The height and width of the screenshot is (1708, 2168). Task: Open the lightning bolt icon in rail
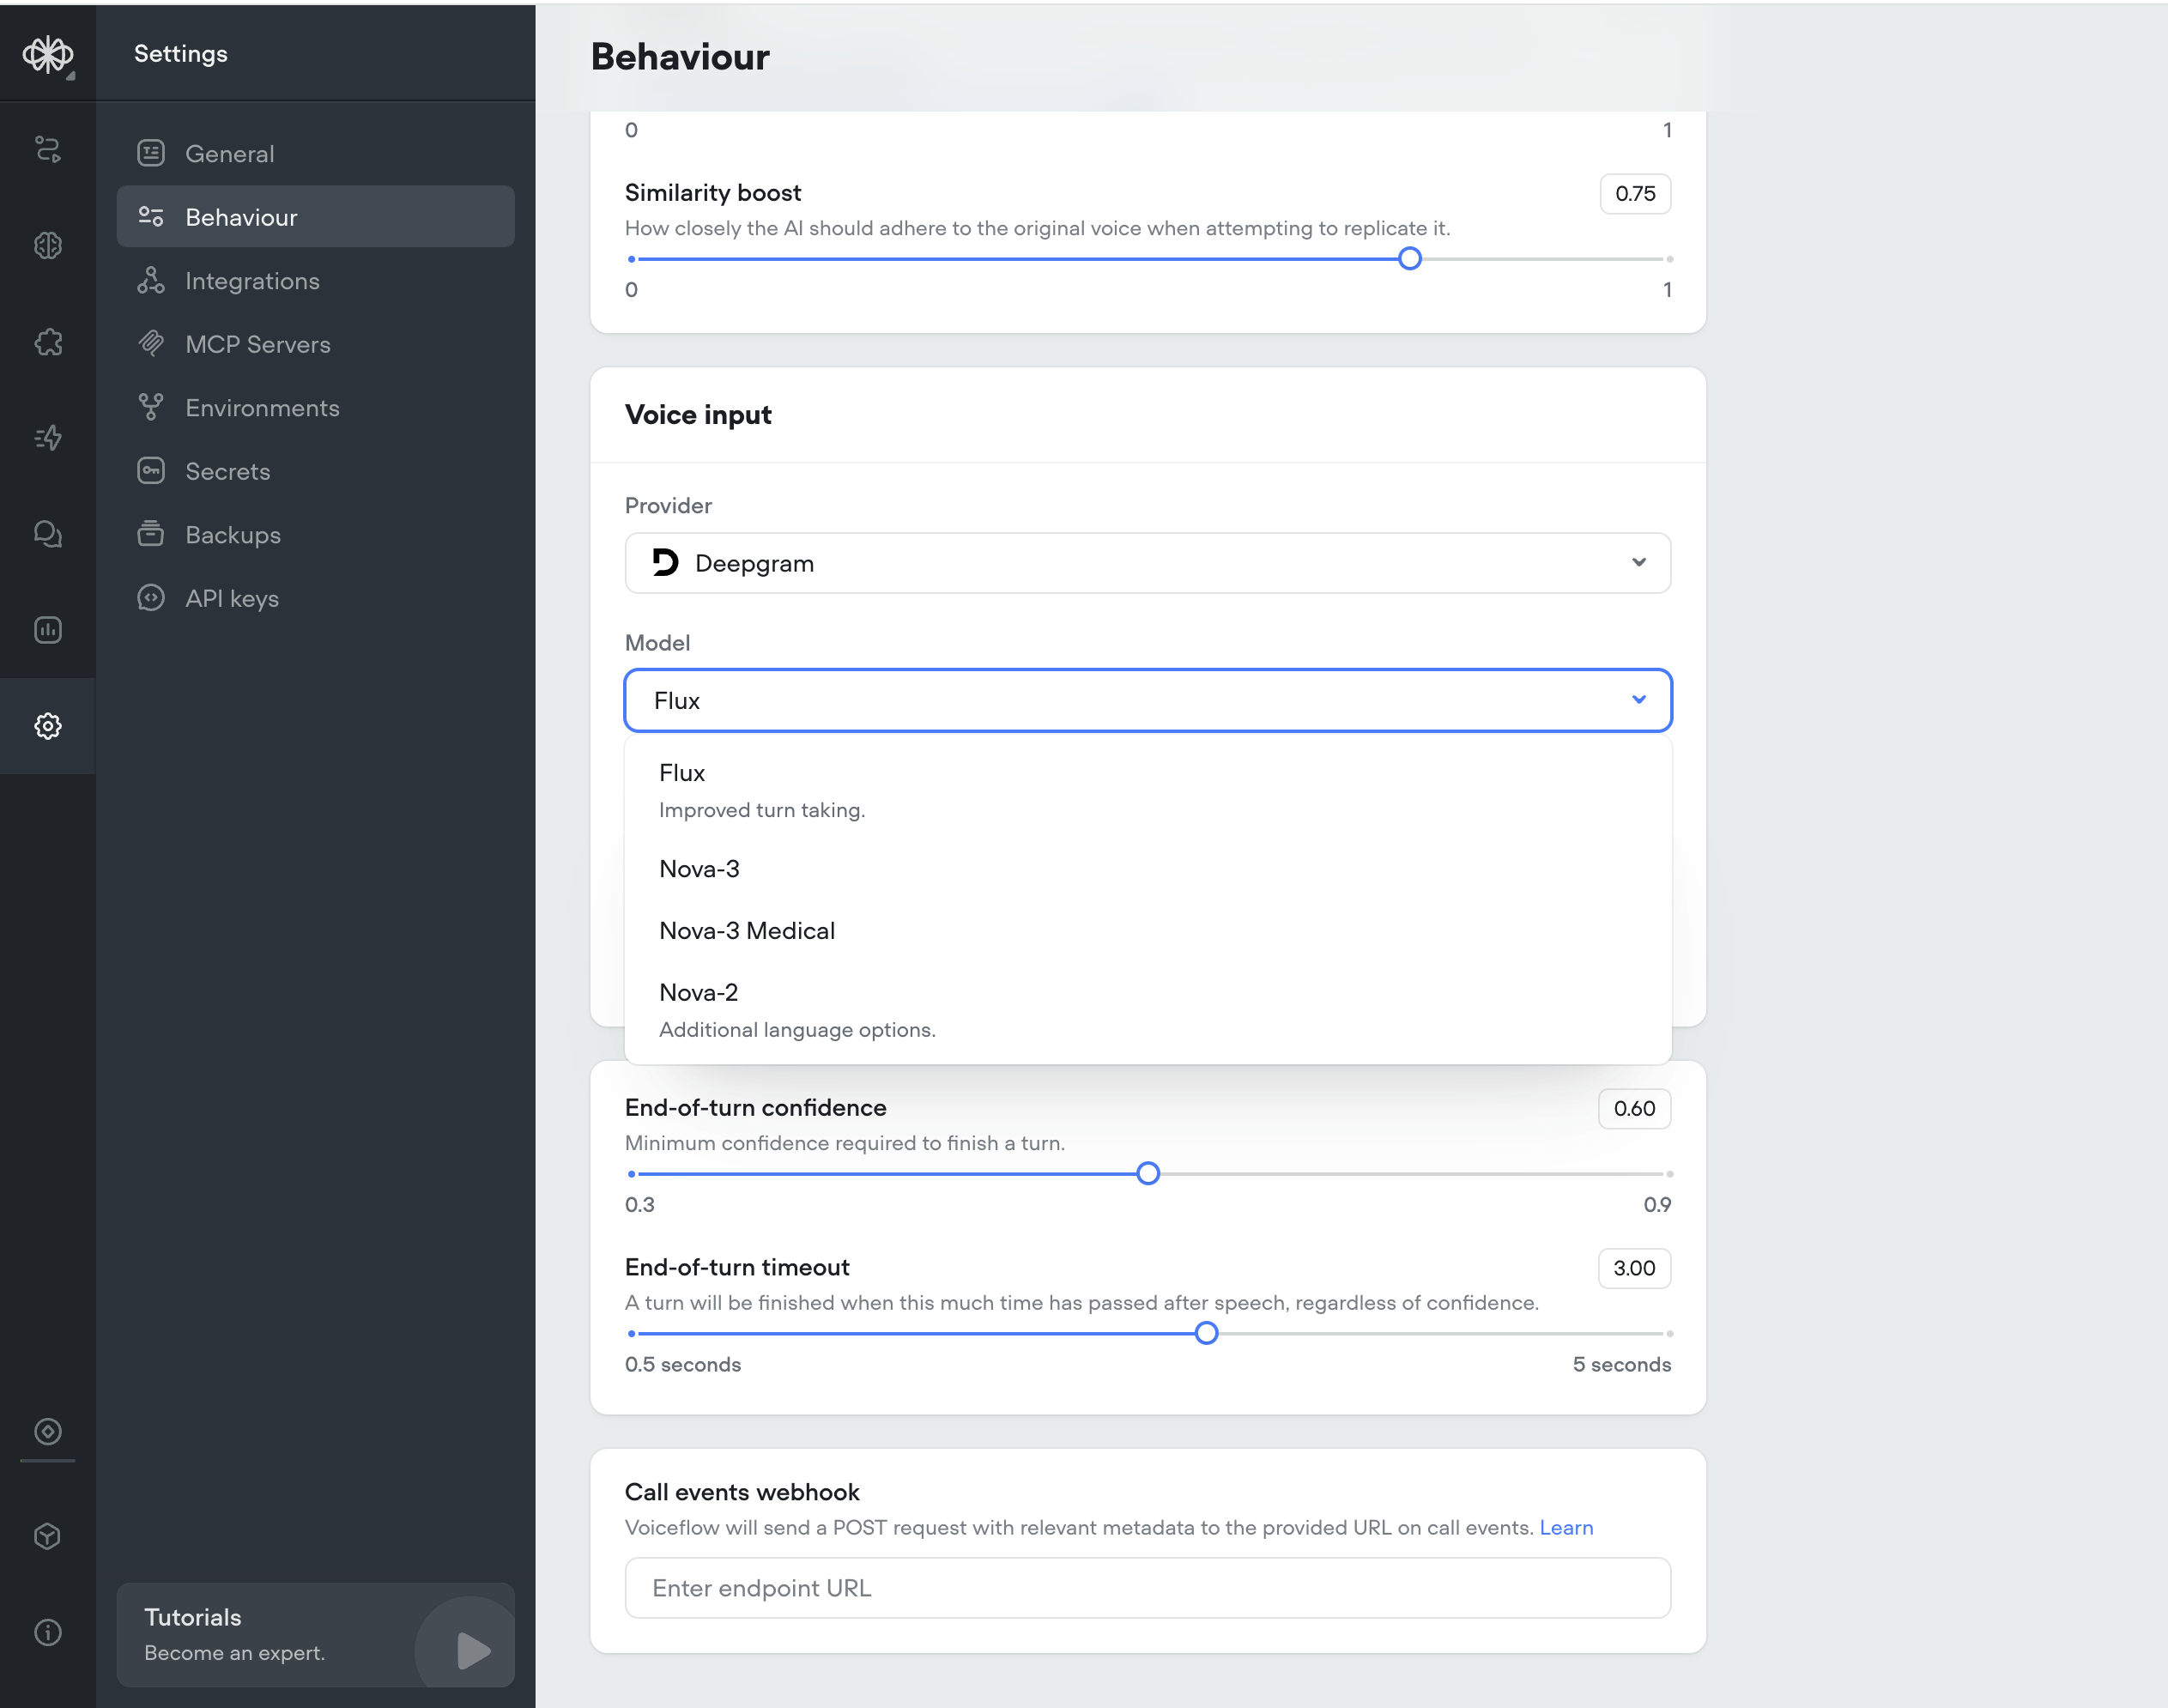tap(47, 438)
